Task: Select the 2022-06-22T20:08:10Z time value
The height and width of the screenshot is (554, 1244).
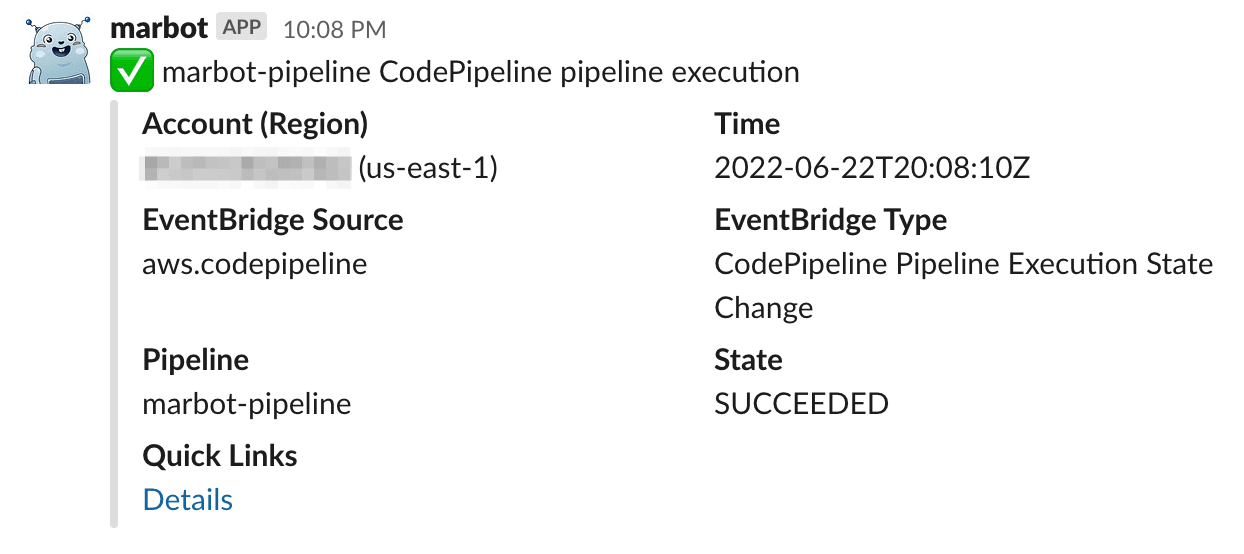Action: 872,168
